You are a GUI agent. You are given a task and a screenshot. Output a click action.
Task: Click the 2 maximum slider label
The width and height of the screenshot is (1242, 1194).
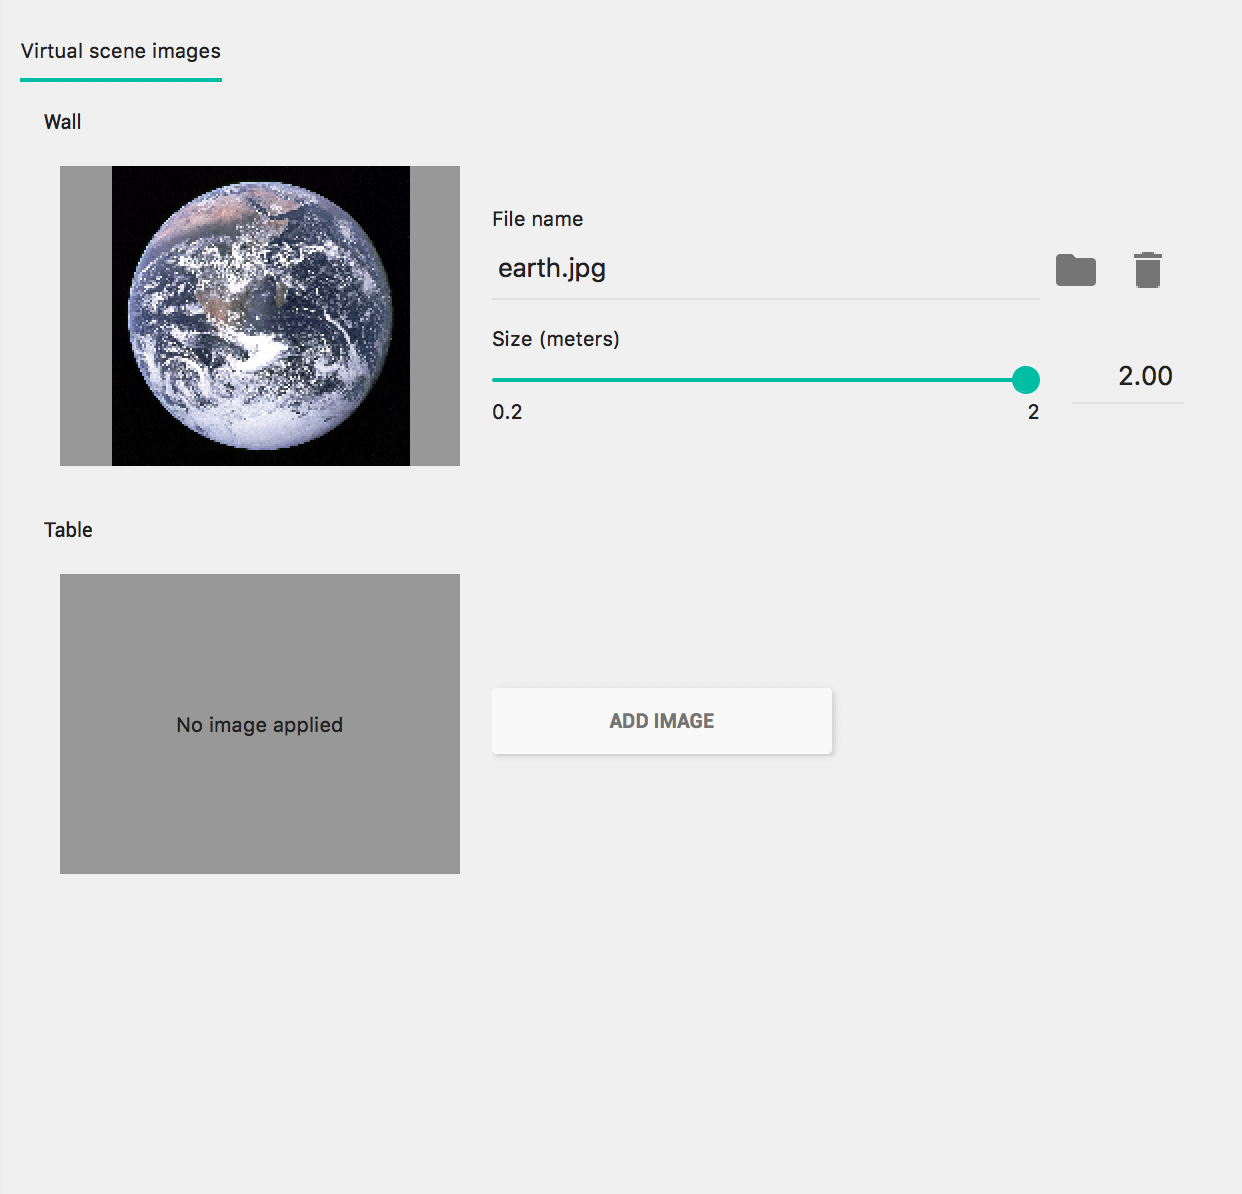click(1033, 412)
